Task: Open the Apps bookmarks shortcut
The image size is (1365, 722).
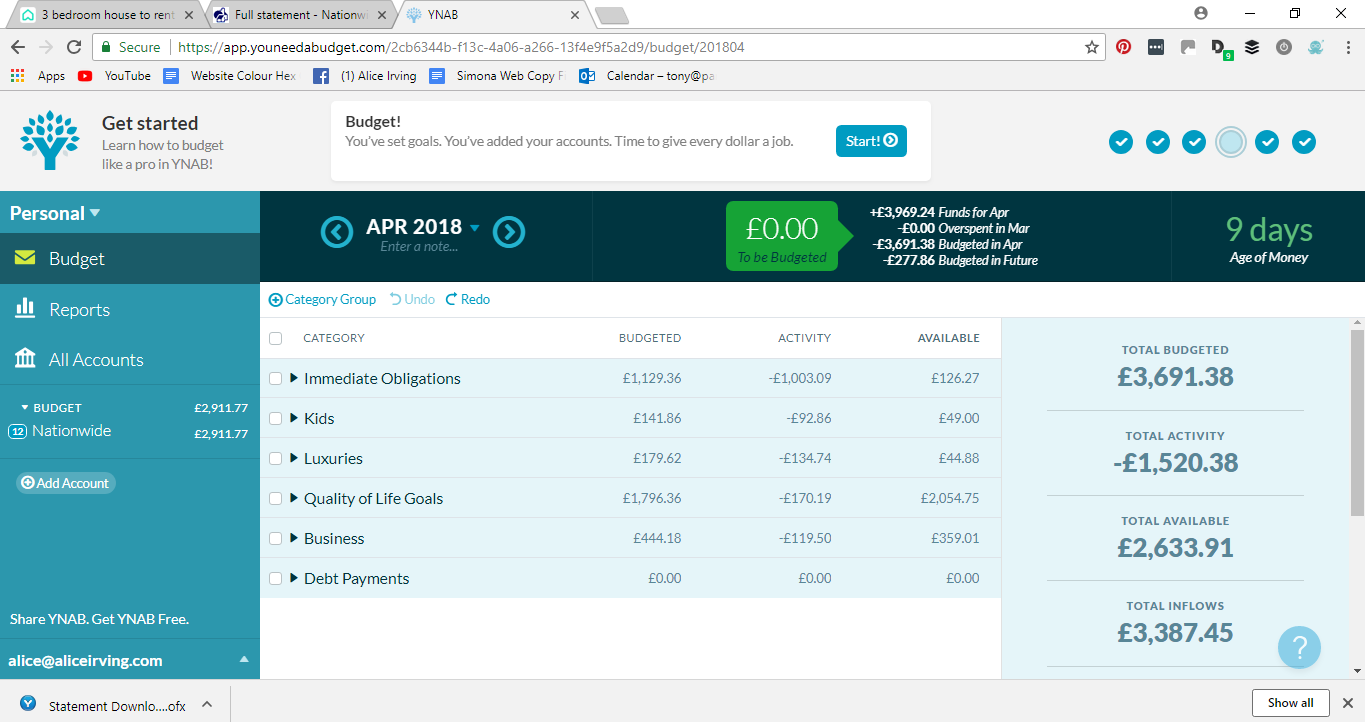Action: 37,76
